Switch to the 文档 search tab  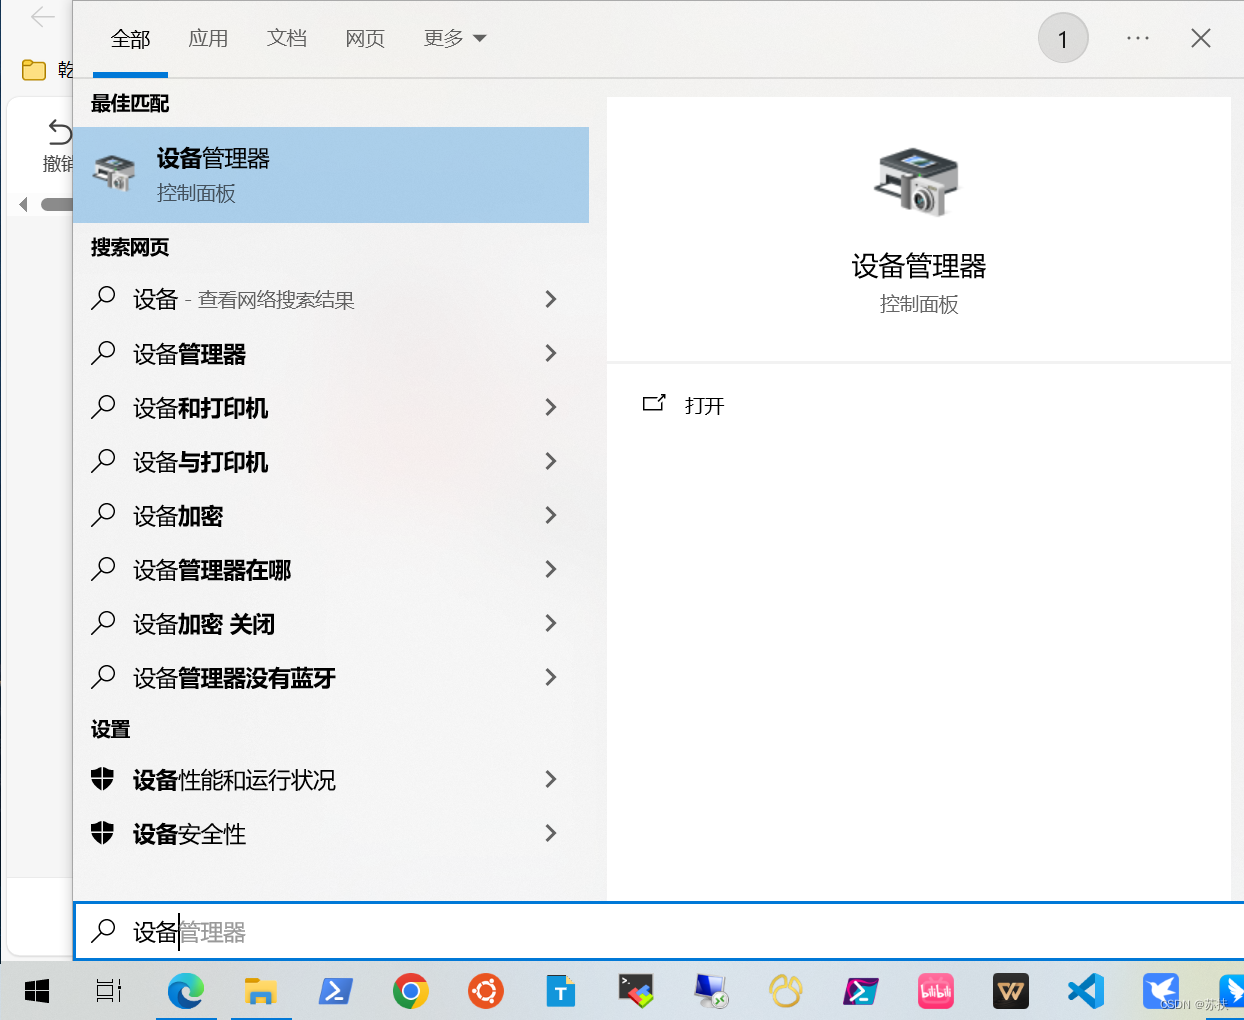[x=287, y=38]
